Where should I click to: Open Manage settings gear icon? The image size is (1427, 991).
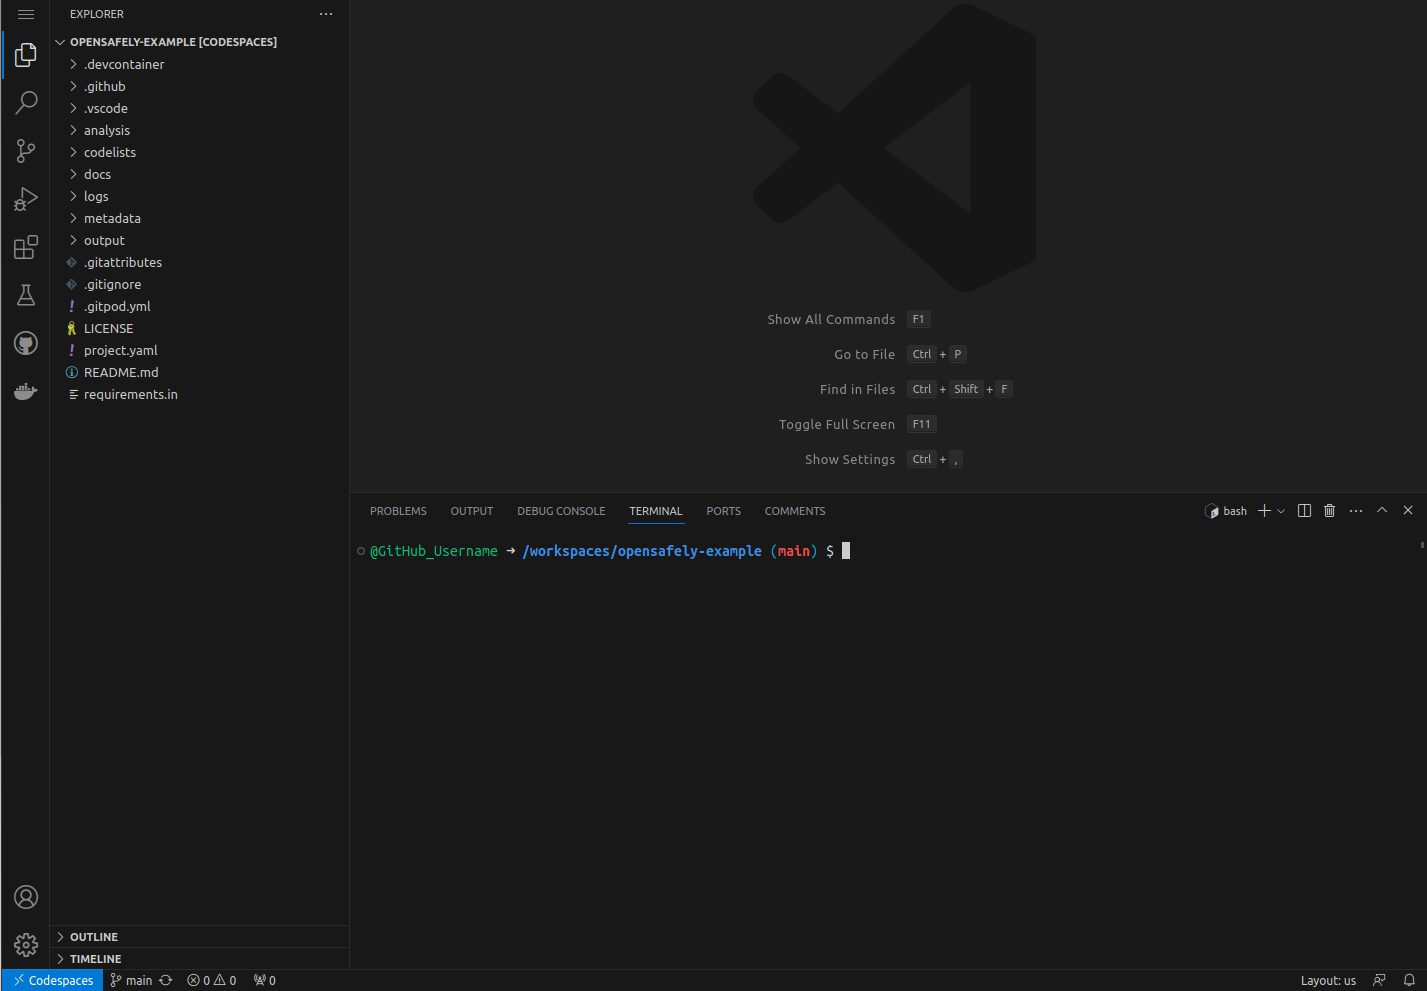26,944
